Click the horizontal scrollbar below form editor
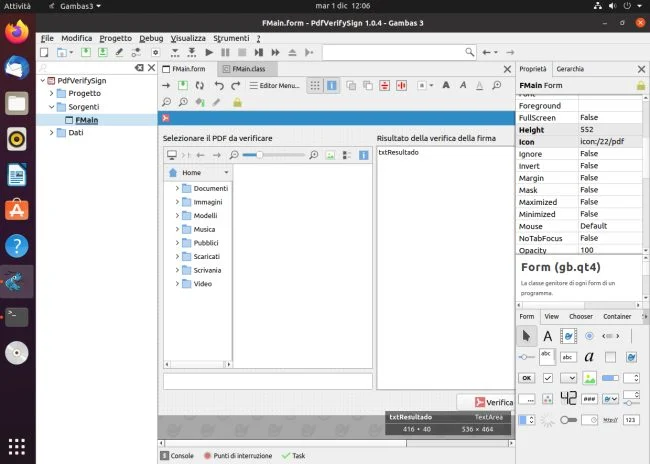The image size is (650, 464). click(x=337, y=443)
